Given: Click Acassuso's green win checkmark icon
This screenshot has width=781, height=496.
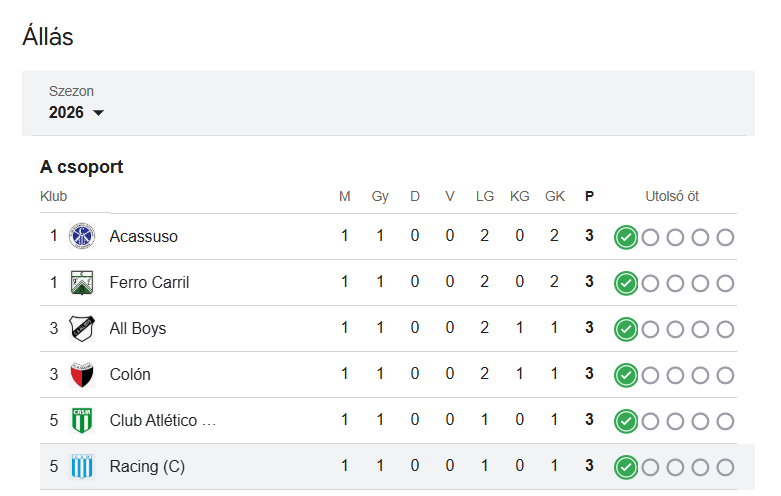Looking at the screenshot, I should pyautogui.click(x=626, y=237).
